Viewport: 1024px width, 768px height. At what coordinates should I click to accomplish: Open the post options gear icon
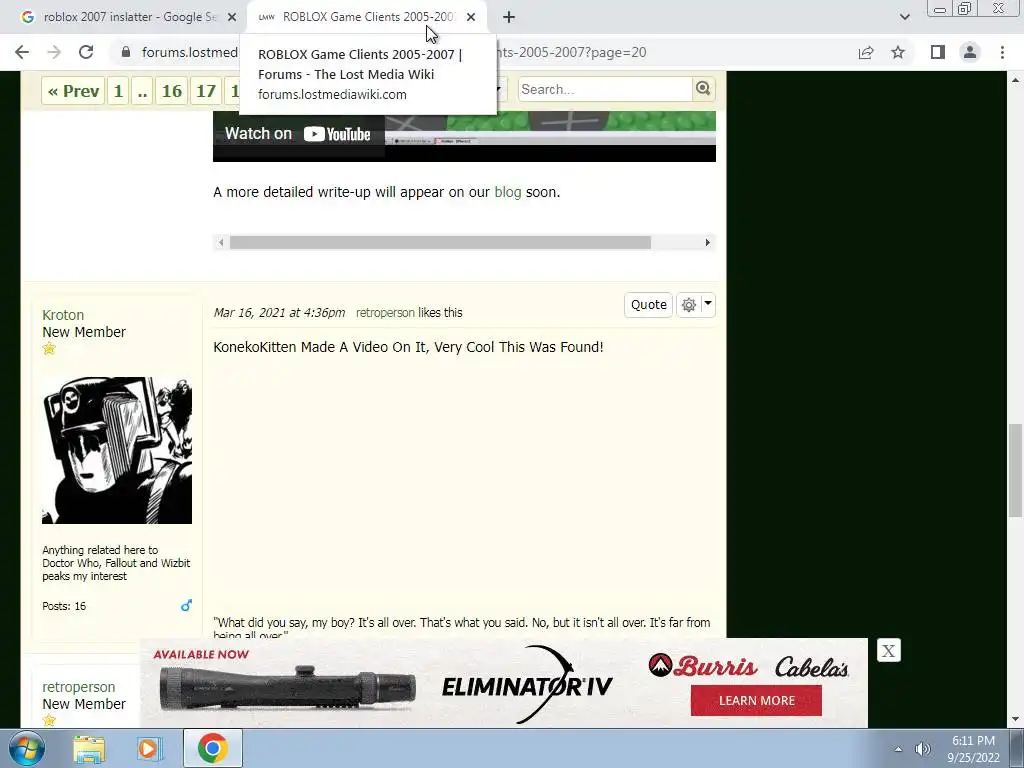(688, 305)
